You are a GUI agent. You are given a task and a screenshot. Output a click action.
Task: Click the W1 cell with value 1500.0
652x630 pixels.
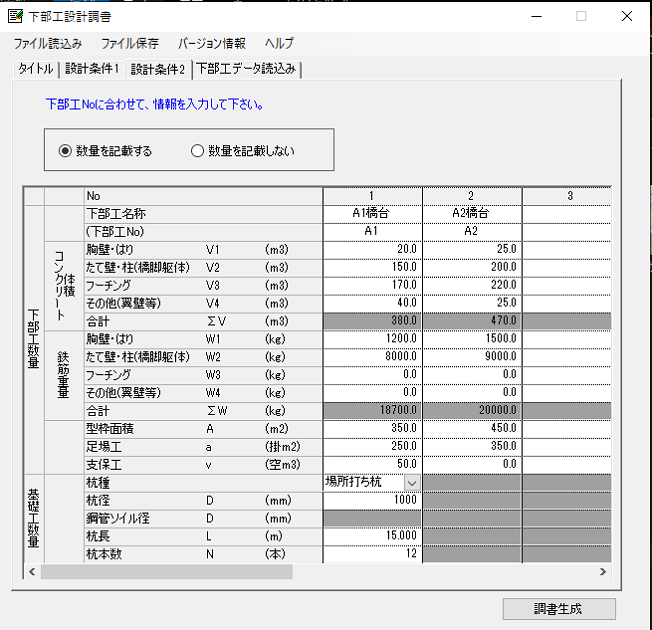(x=472, y=339)
